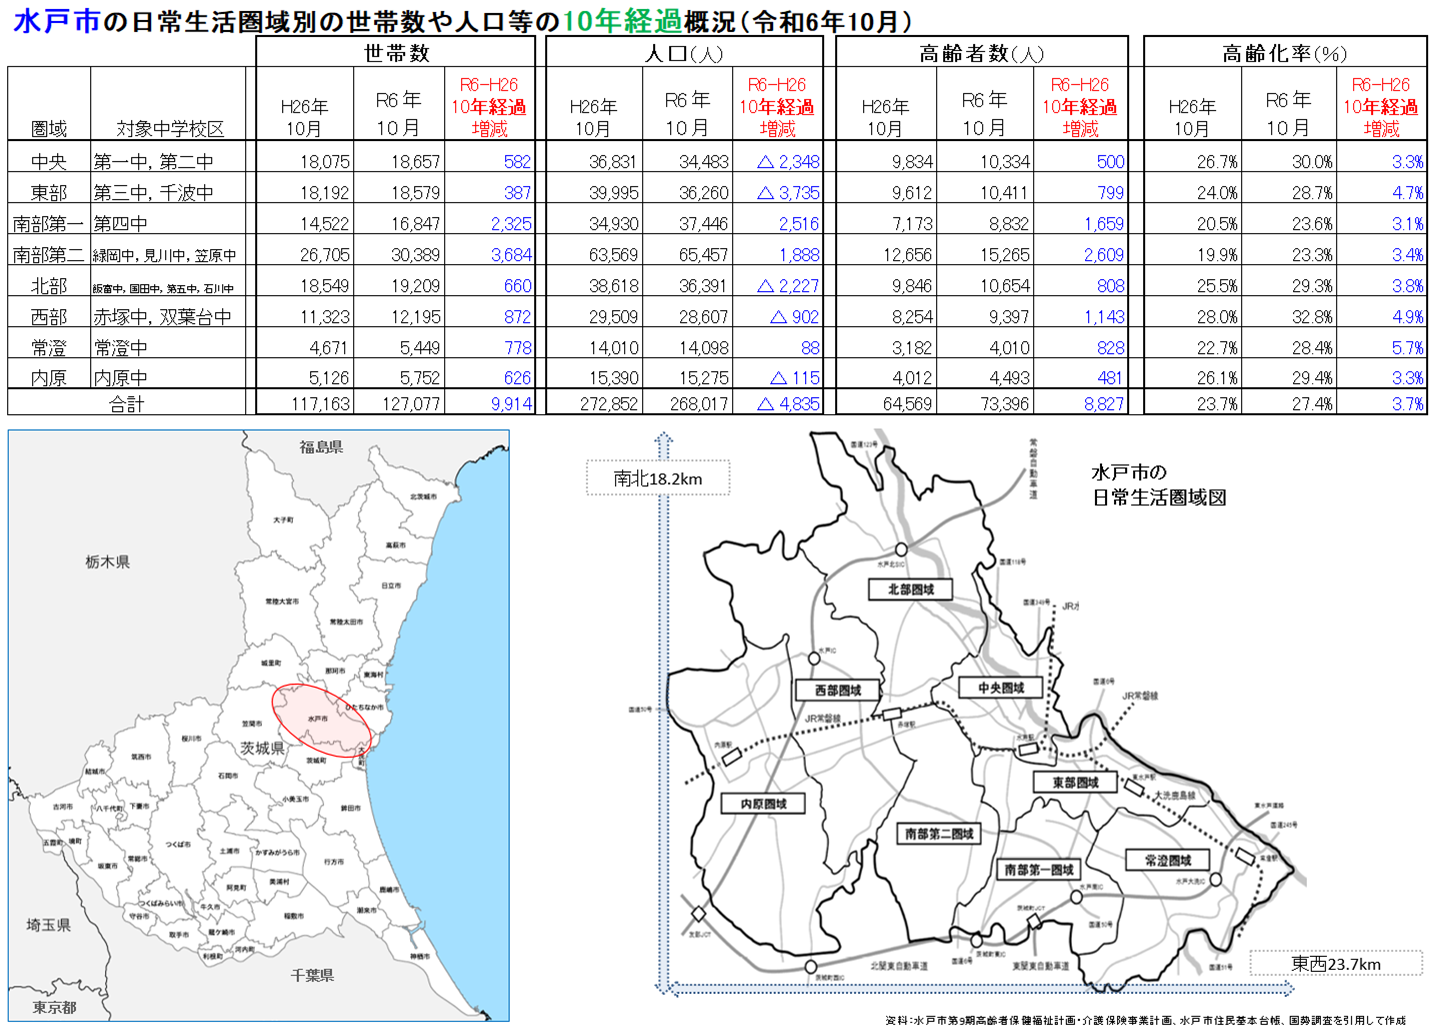
Task: Click the 南部第二圏域 zone label
Action: click(939, 833)
